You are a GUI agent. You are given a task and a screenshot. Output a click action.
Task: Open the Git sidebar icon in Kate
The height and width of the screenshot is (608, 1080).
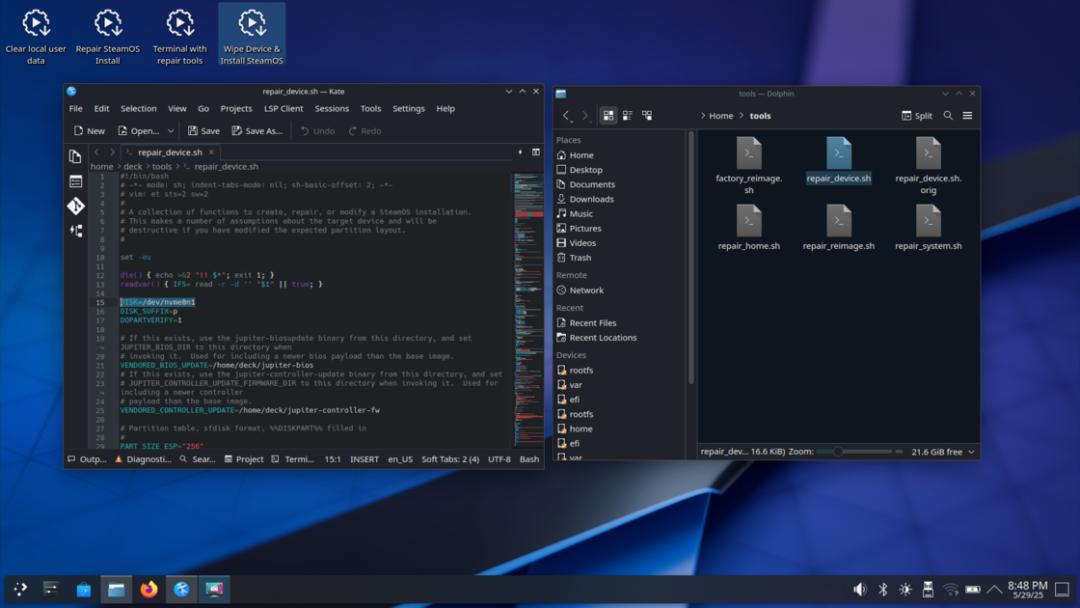[x=76, y=206]
